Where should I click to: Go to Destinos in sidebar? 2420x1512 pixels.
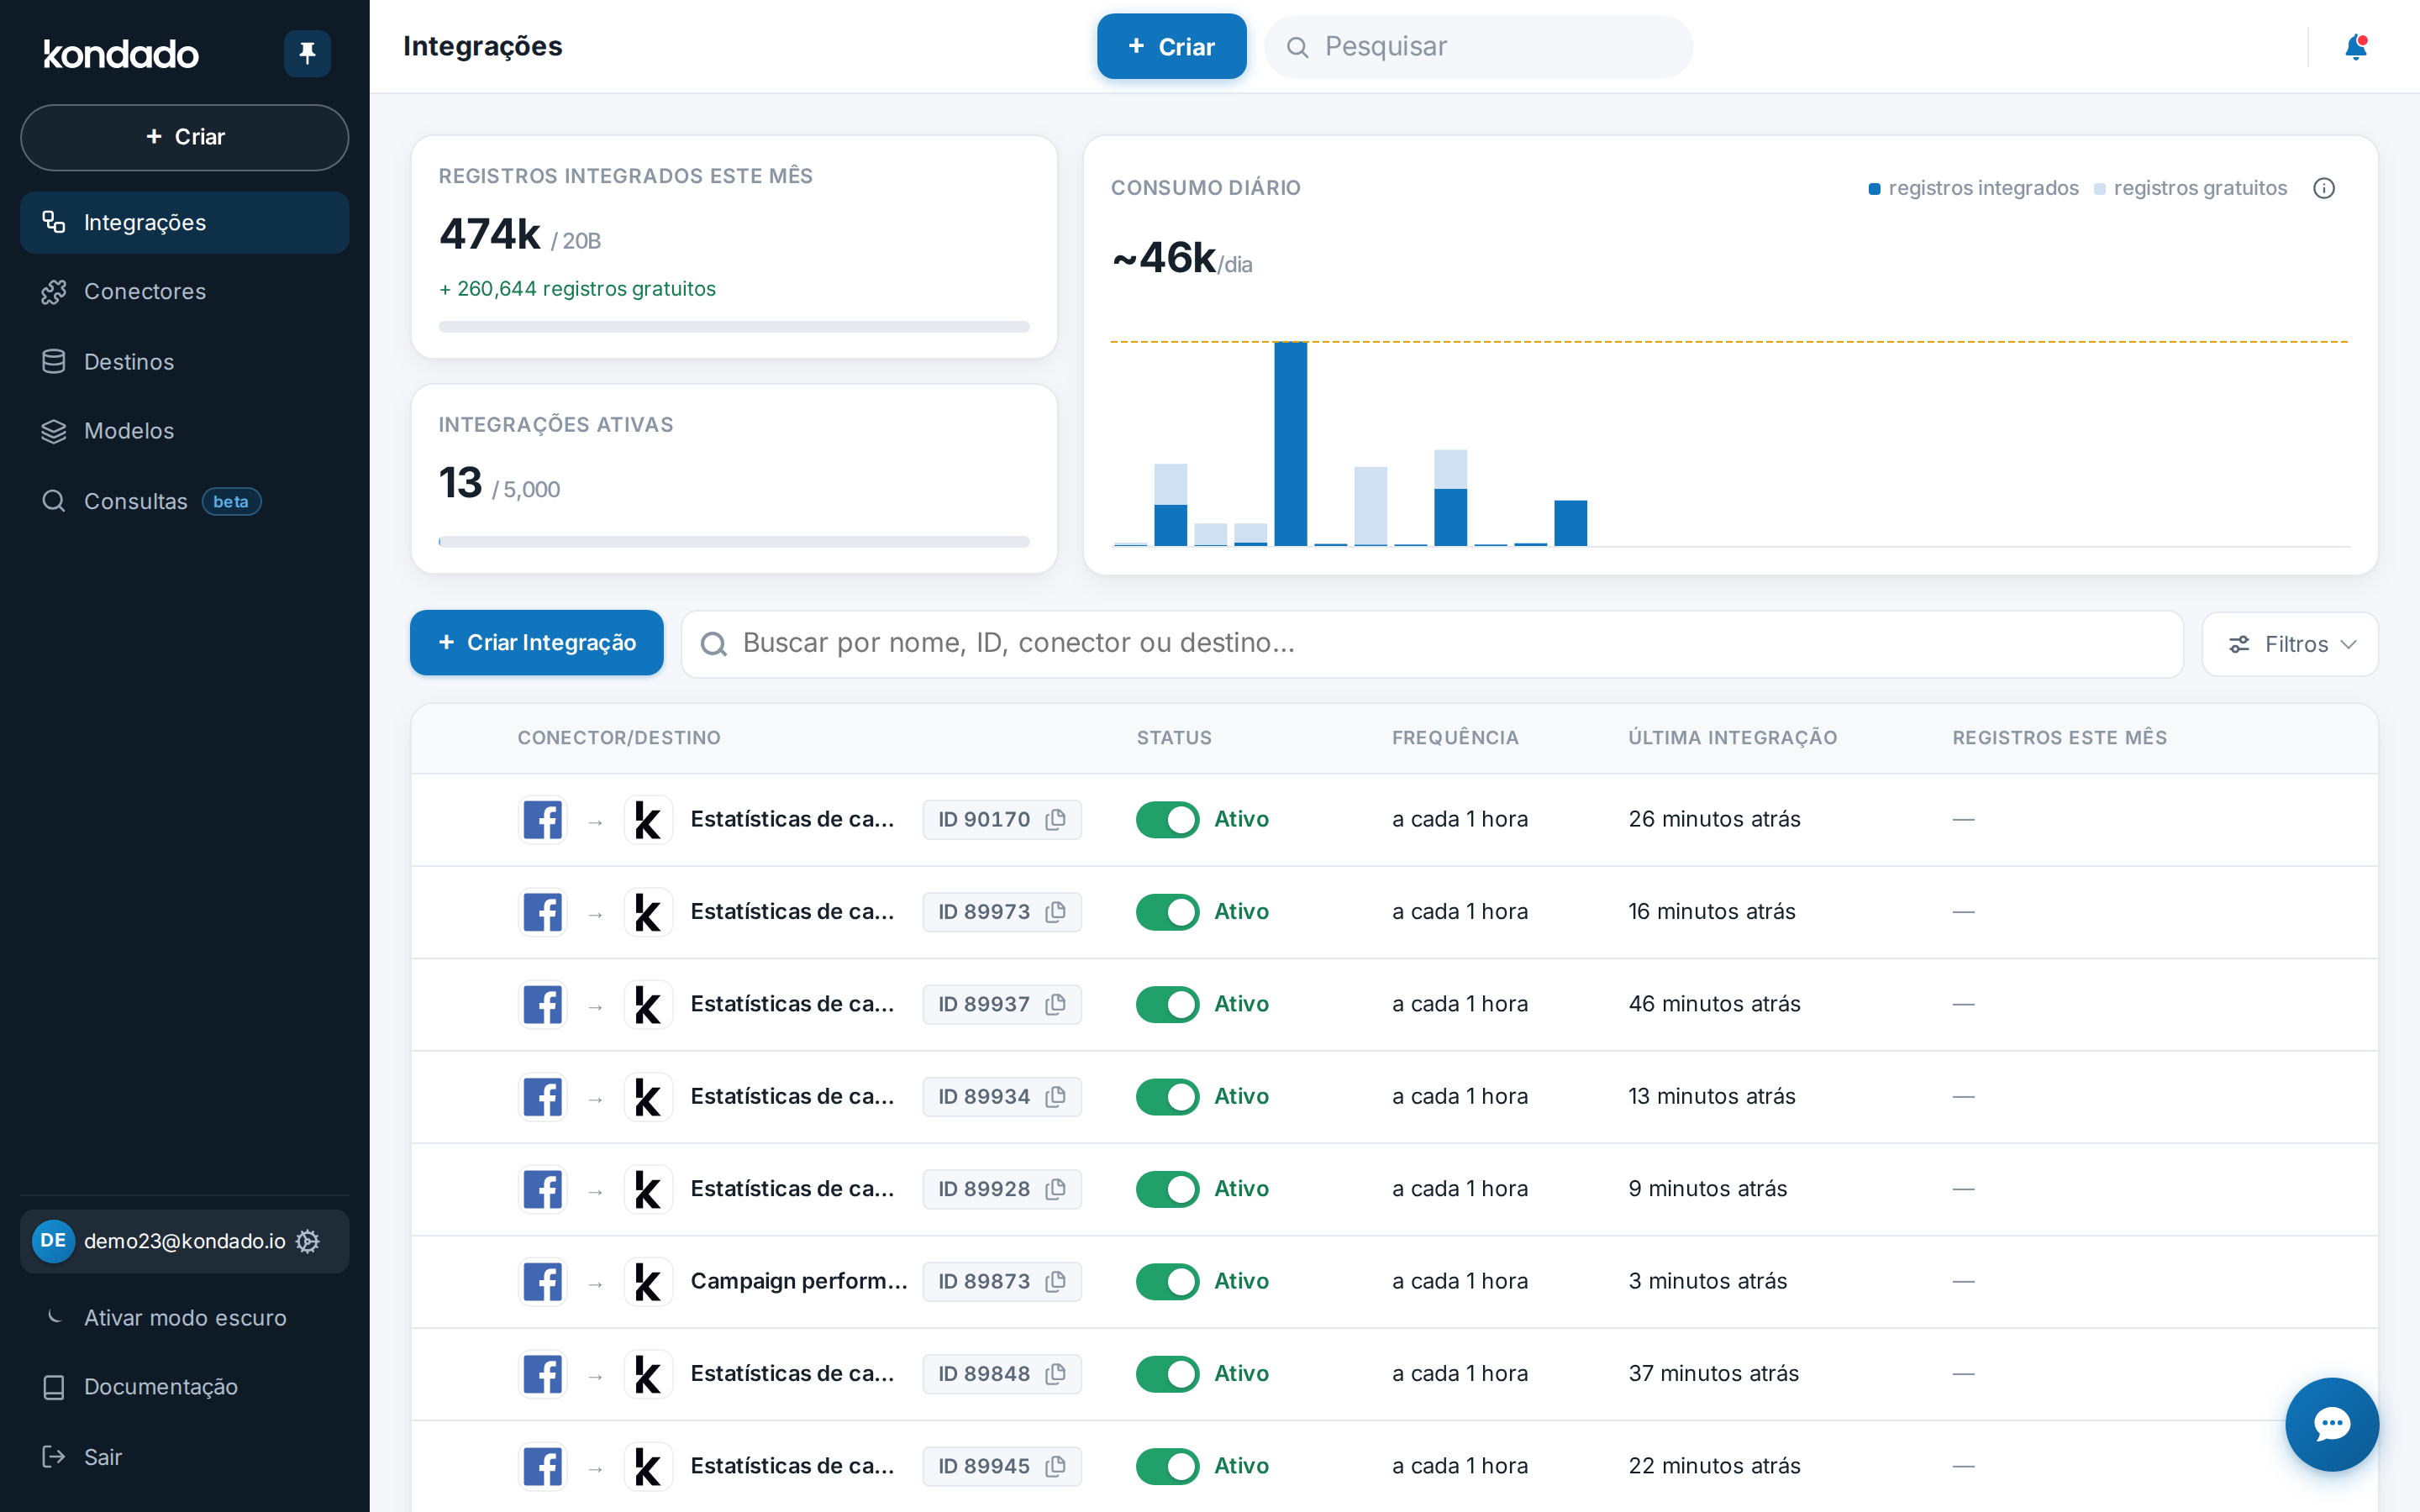185,362
